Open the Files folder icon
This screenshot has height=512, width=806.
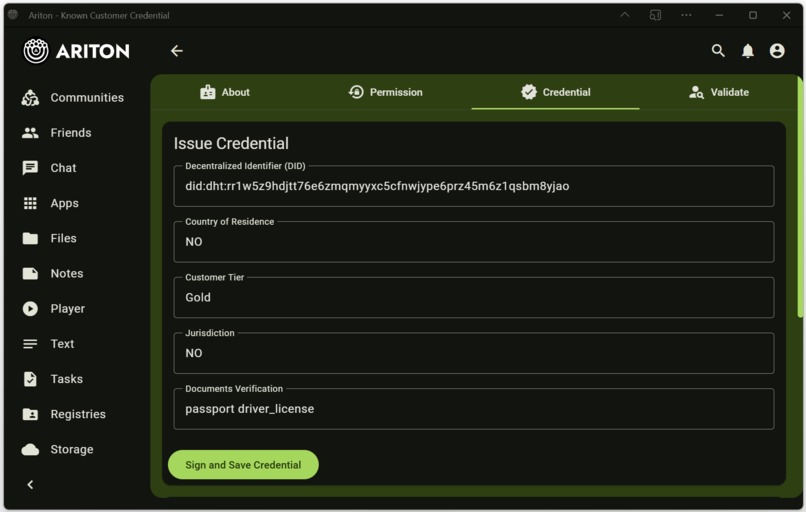[x=30, y=239]
